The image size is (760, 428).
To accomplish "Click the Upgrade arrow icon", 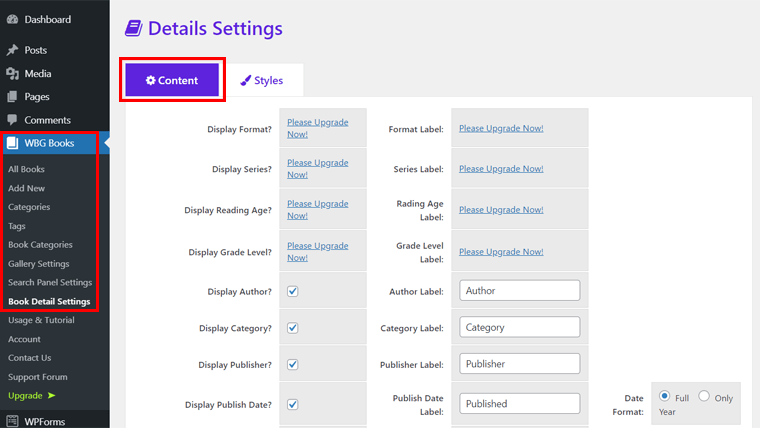I will point(52,396).
